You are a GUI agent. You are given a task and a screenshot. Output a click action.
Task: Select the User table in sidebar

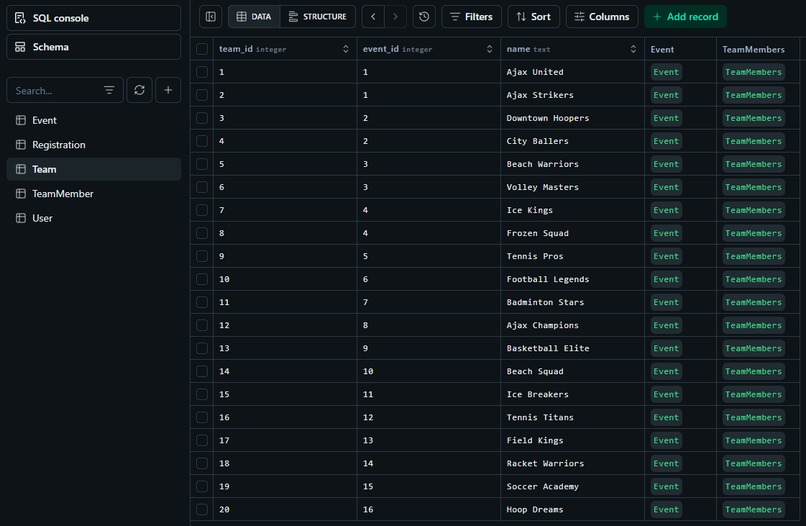[x=94, y=218]
